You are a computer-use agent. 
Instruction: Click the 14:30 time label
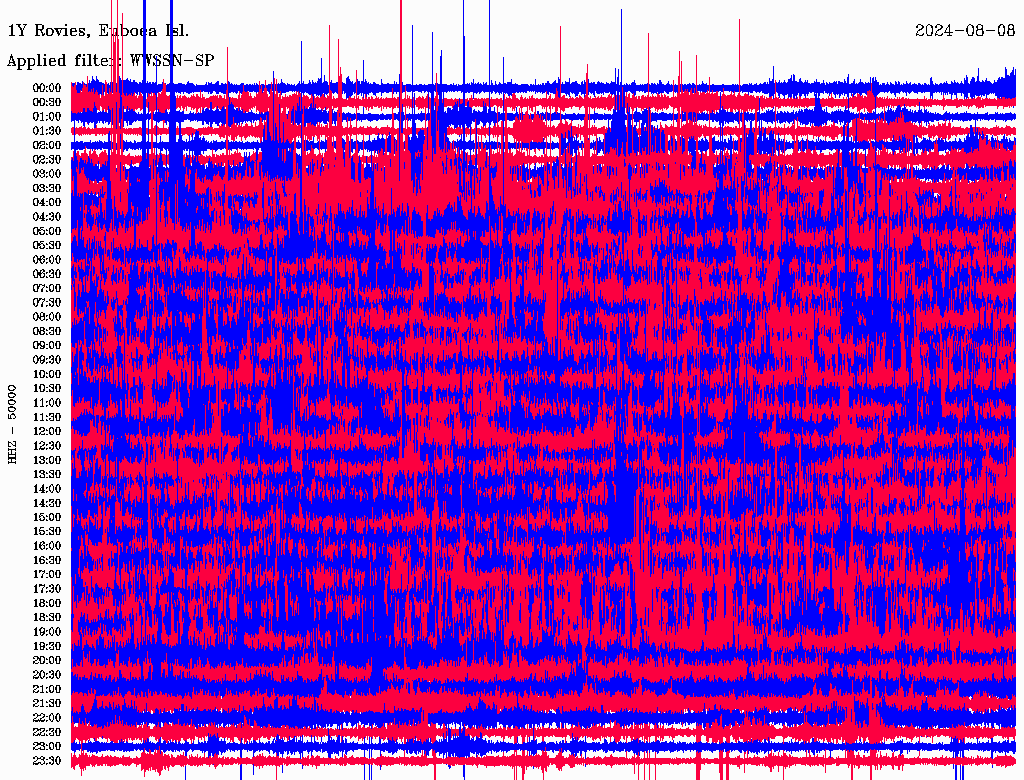(x=47, y=504)
